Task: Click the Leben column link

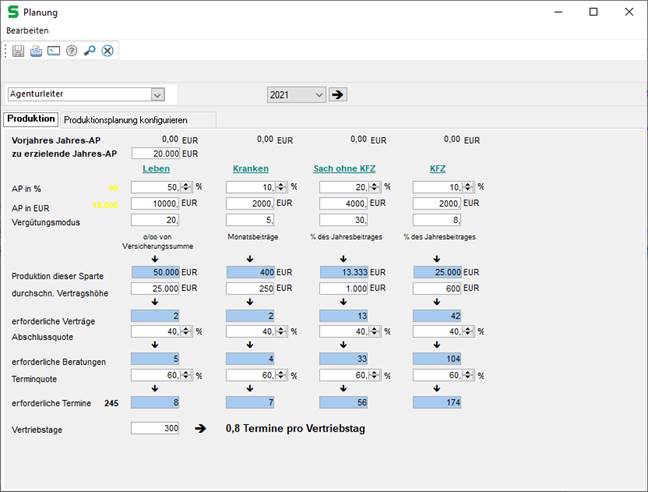Action: pos(156,169)
